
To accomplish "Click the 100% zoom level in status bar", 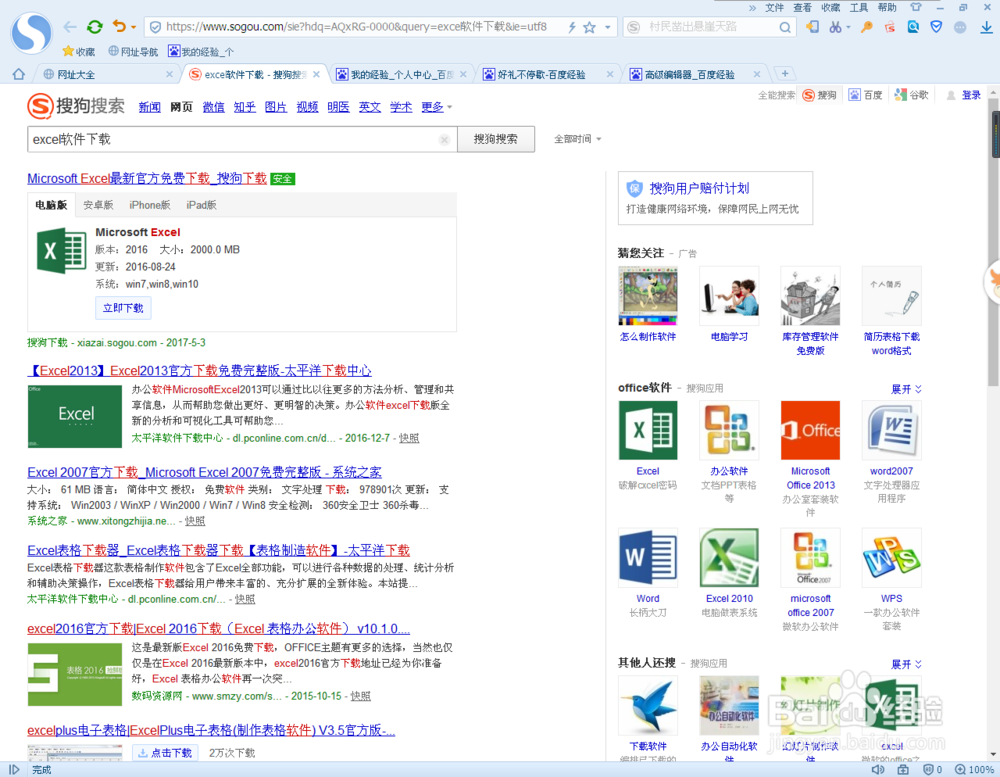I will pos(974,769).
